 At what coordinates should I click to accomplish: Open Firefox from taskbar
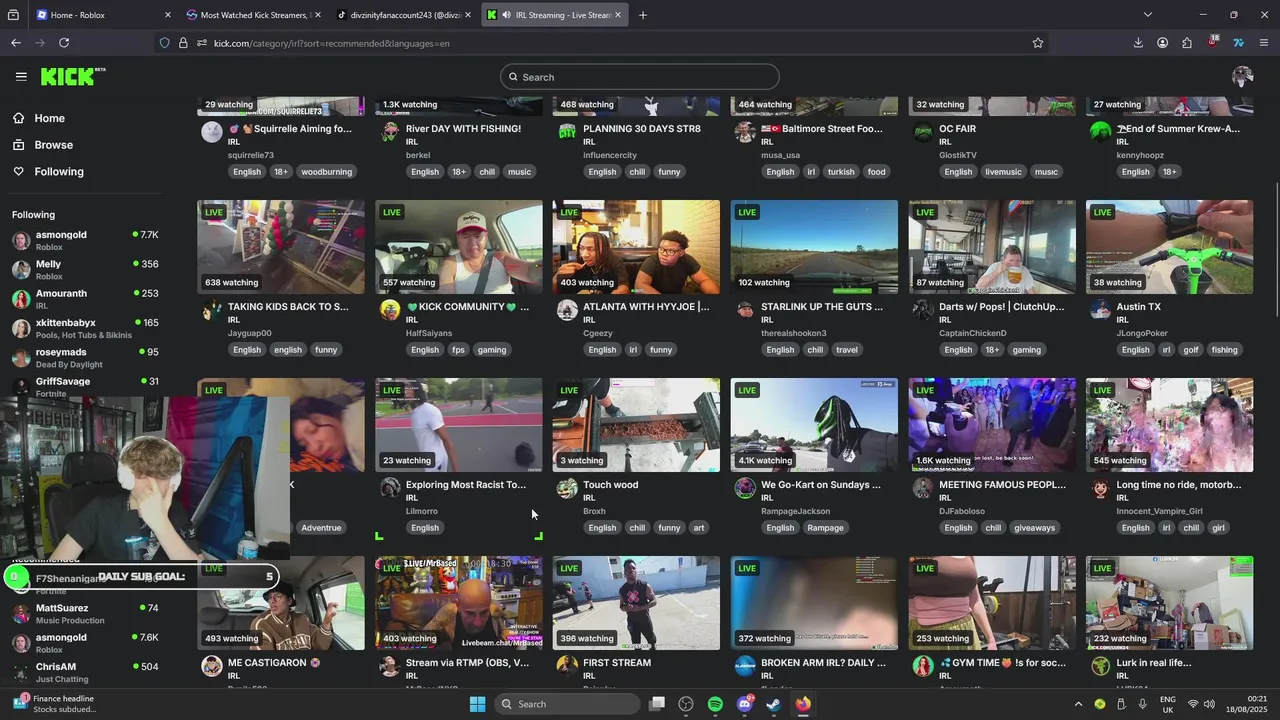click(x=803, y=704)
